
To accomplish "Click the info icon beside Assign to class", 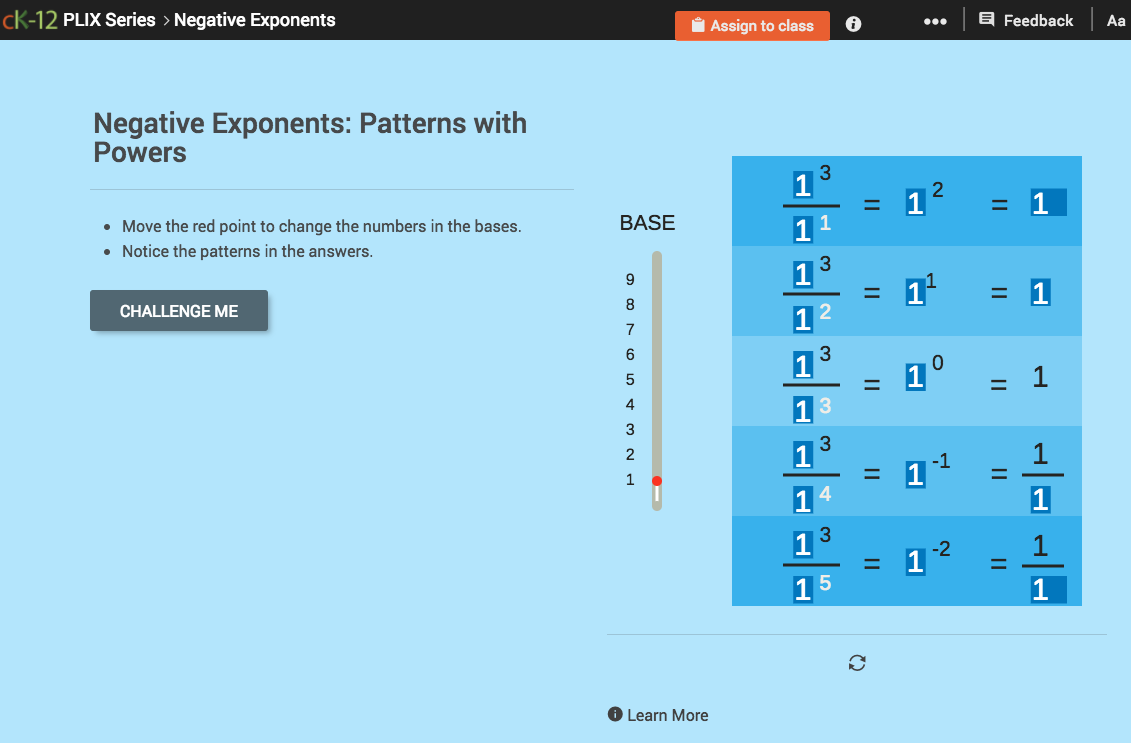I will 852,25.
